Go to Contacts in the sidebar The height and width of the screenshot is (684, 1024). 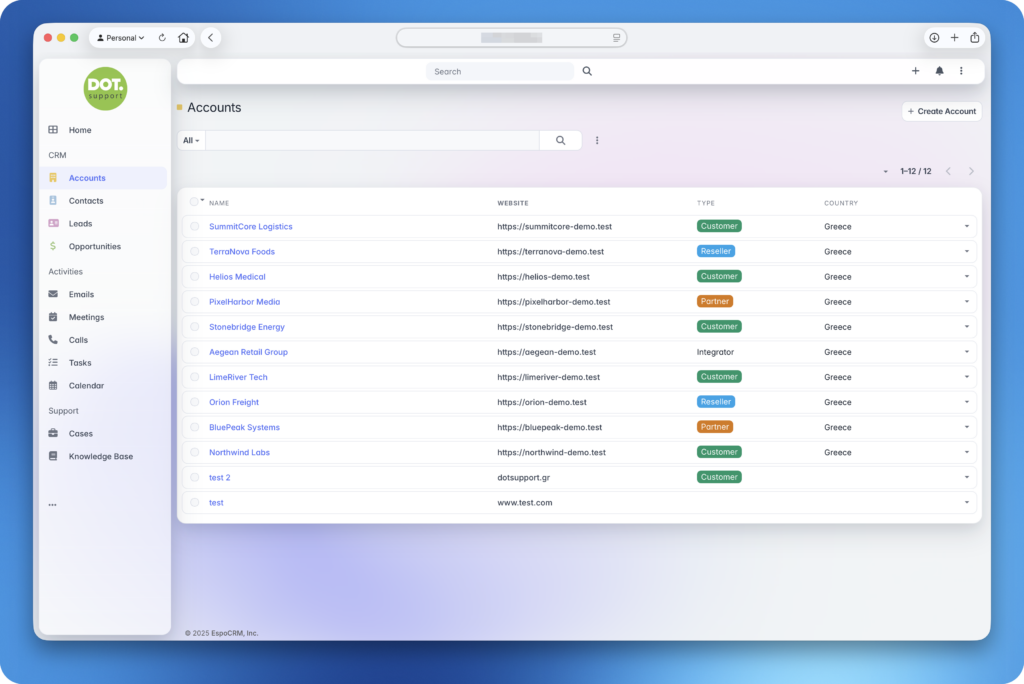(x=86, y=201)
